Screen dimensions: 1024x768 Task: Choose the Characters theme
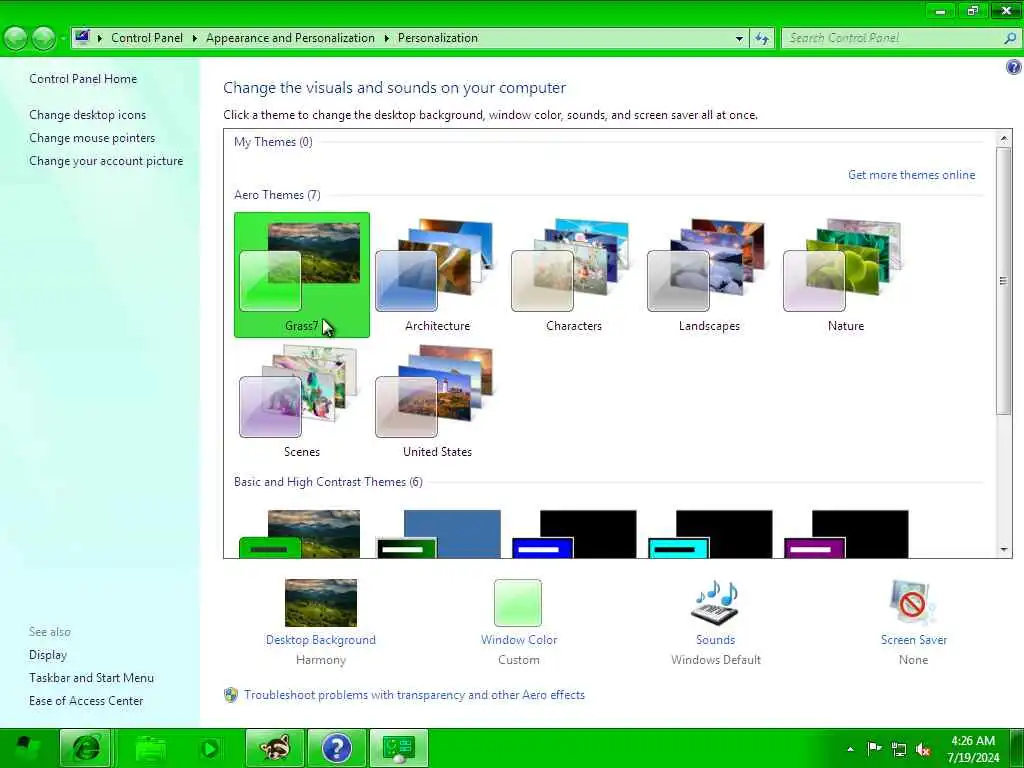pyautogui.click(x=573, y=275)
